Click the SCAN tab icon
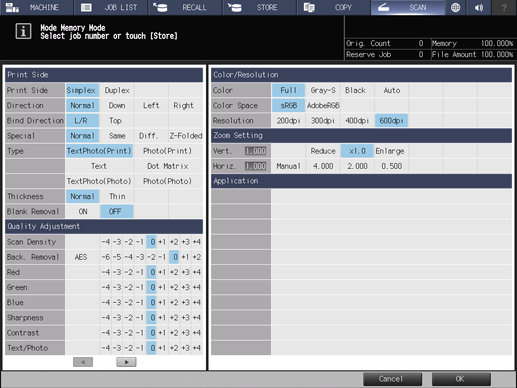 (x=383, y=7)
